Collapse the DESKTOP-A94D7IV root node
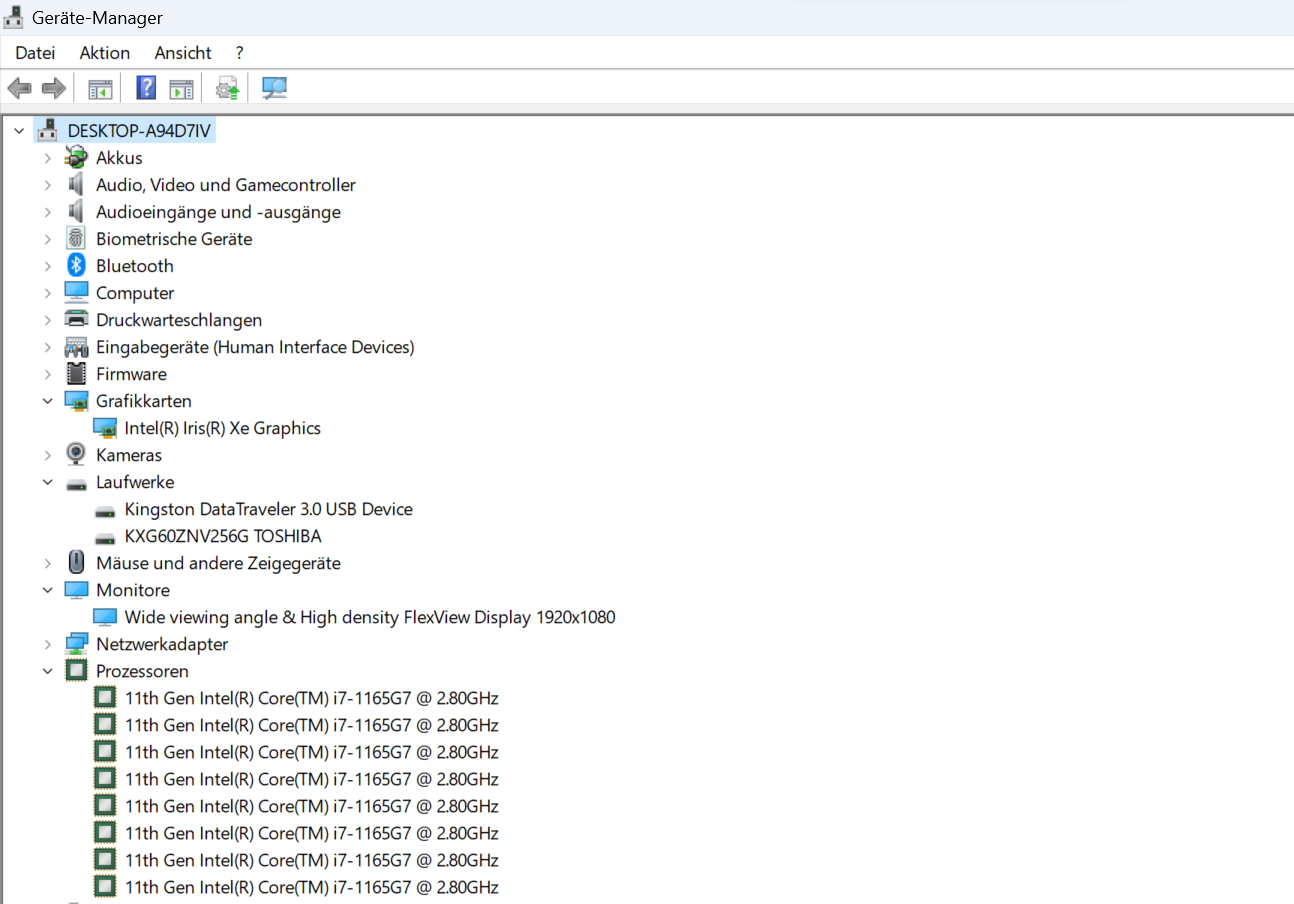Image resolution: width=1294 pixels, height=904 pixels. point(18,130)
